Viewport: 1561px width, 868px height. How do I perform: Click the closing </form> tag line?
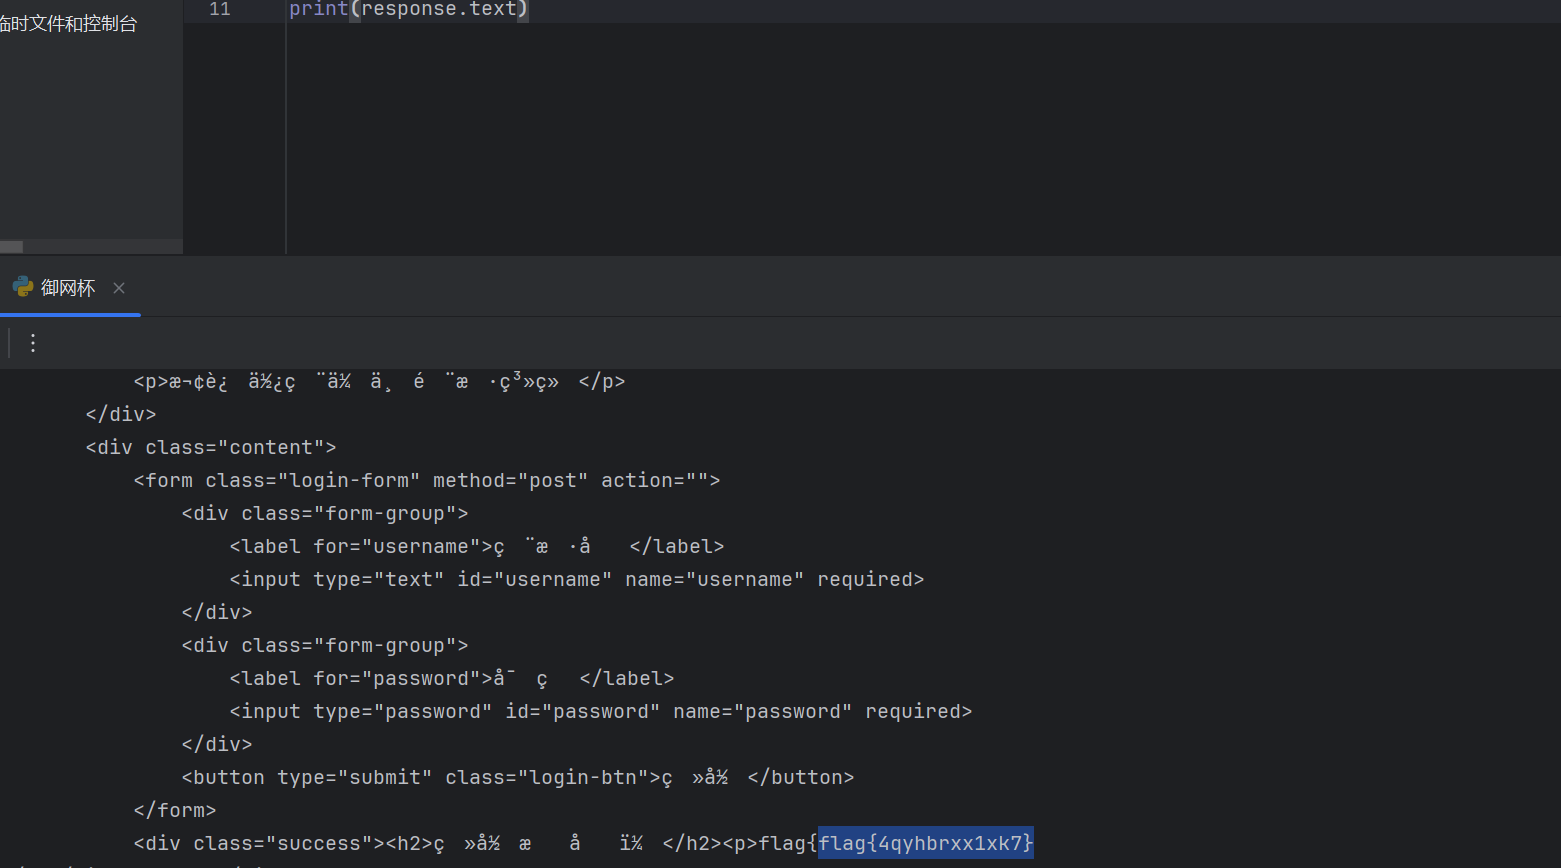175,810
